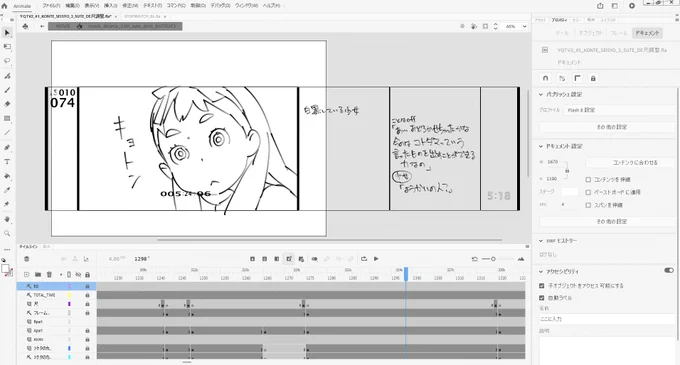
Task: Click the Insert Keyframe icon
Action: coord(252,259)
